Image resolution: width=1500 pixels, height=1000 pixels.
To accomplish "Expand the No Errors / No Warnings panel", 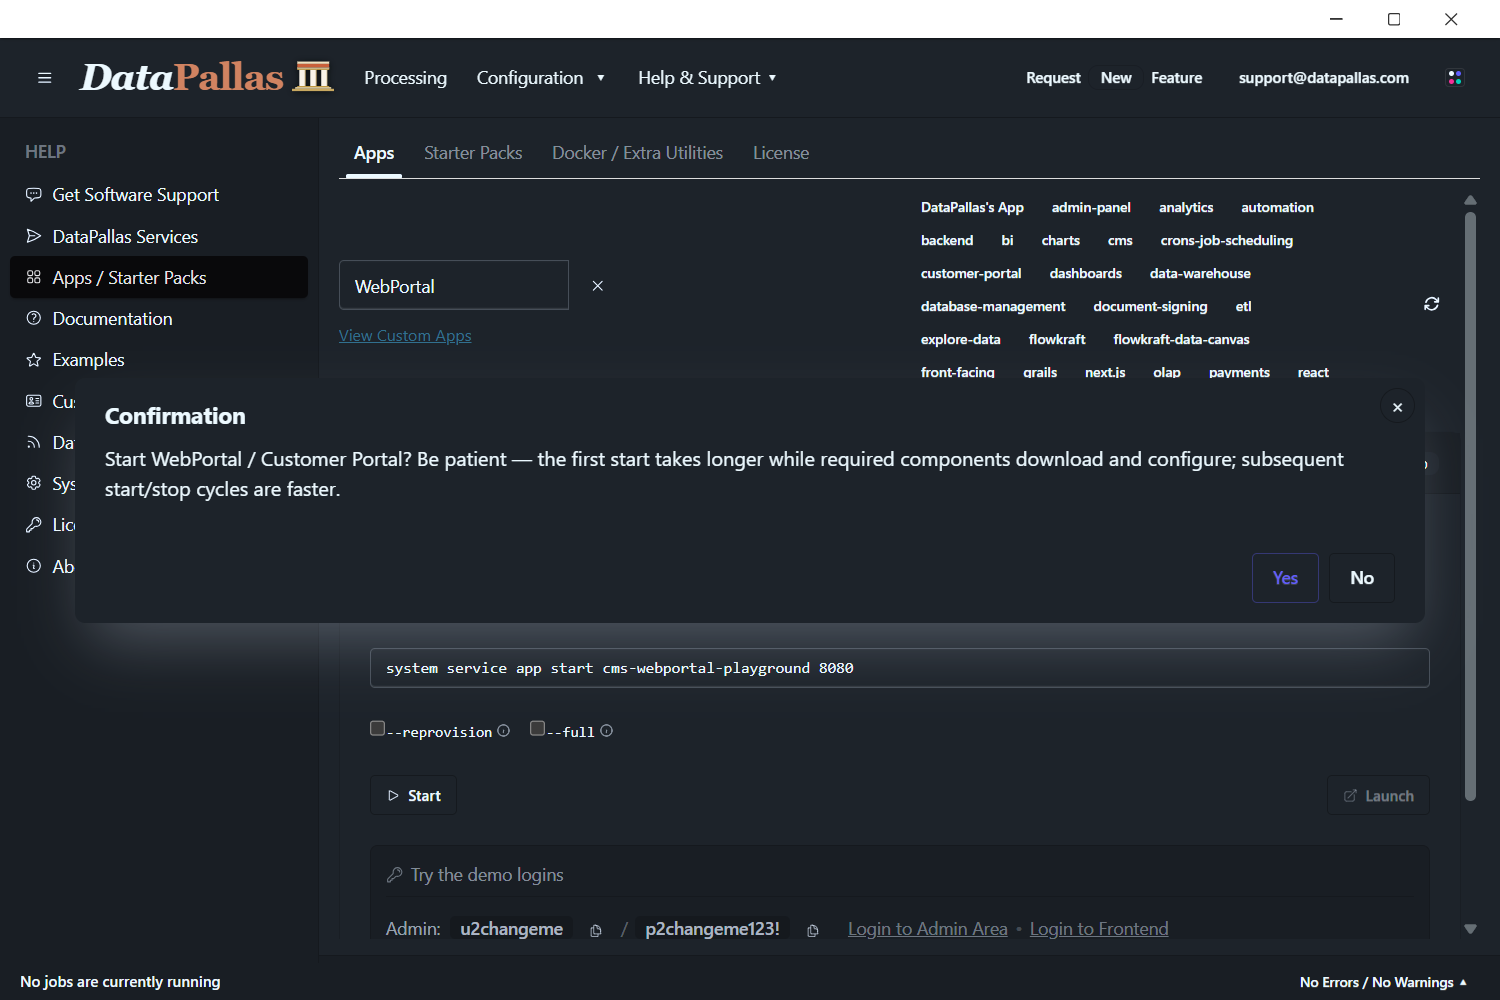I will pos(1384,982).
